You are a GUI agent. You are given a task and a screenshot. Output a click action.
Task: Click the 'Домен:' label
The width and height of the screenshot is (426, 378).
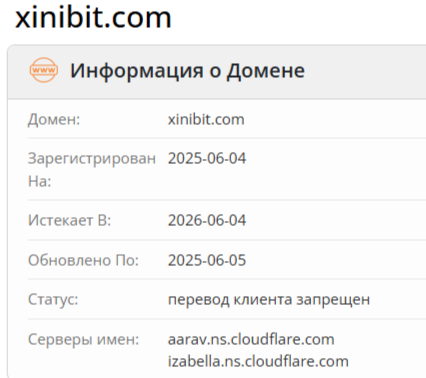click(x=54, y=119)
